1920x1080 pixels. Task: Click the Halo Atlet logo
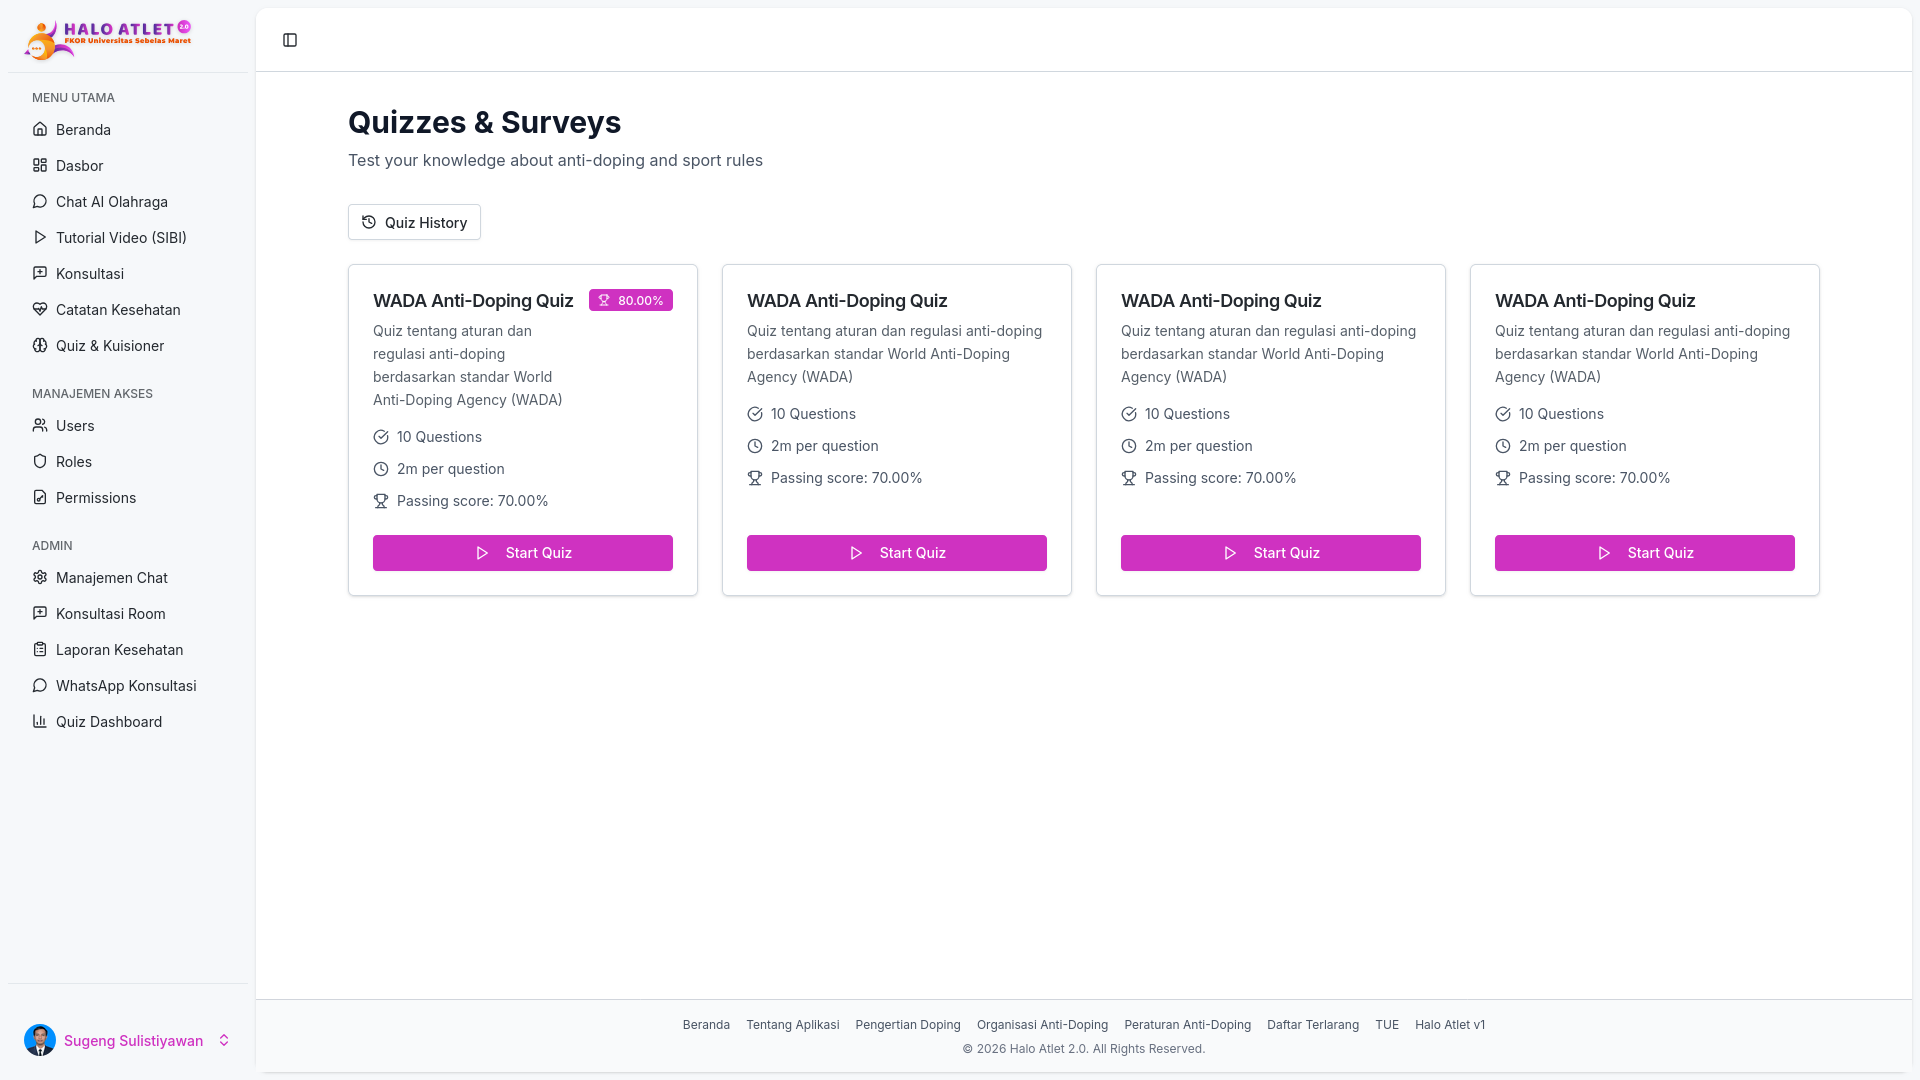pos(108,40)
